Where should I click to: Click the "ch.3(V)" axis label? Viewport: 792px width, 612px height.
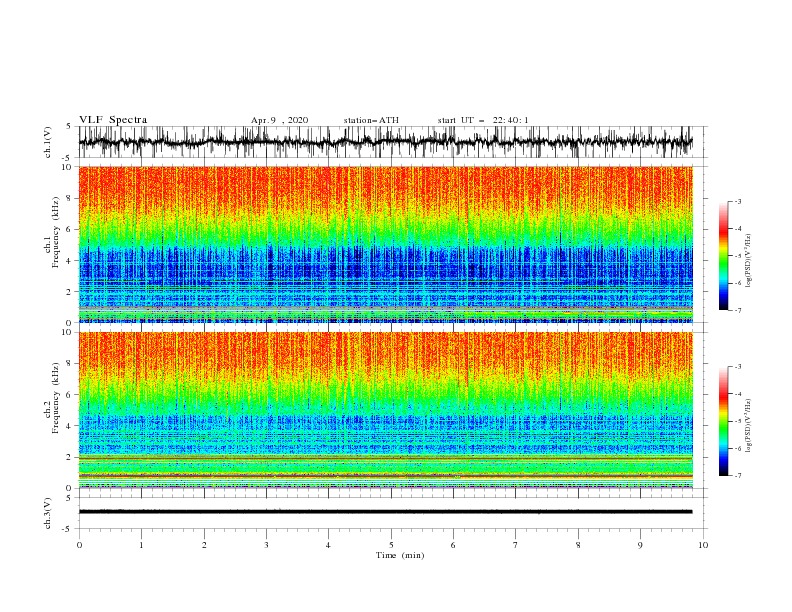click(x=48, y=513)
